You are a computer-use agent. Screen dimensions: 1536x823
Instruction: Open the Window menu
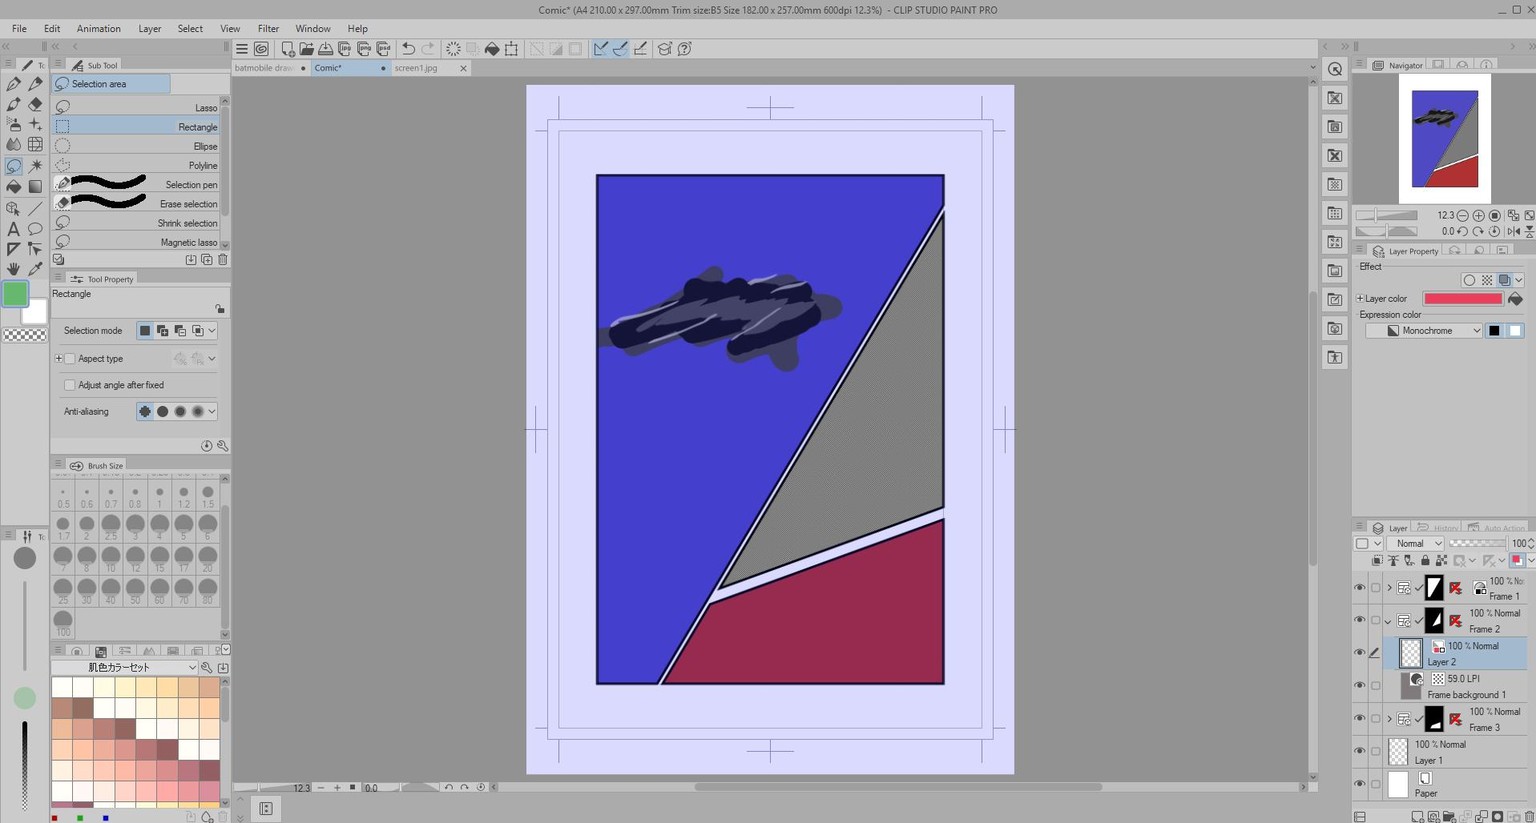(x=313, y=28)
